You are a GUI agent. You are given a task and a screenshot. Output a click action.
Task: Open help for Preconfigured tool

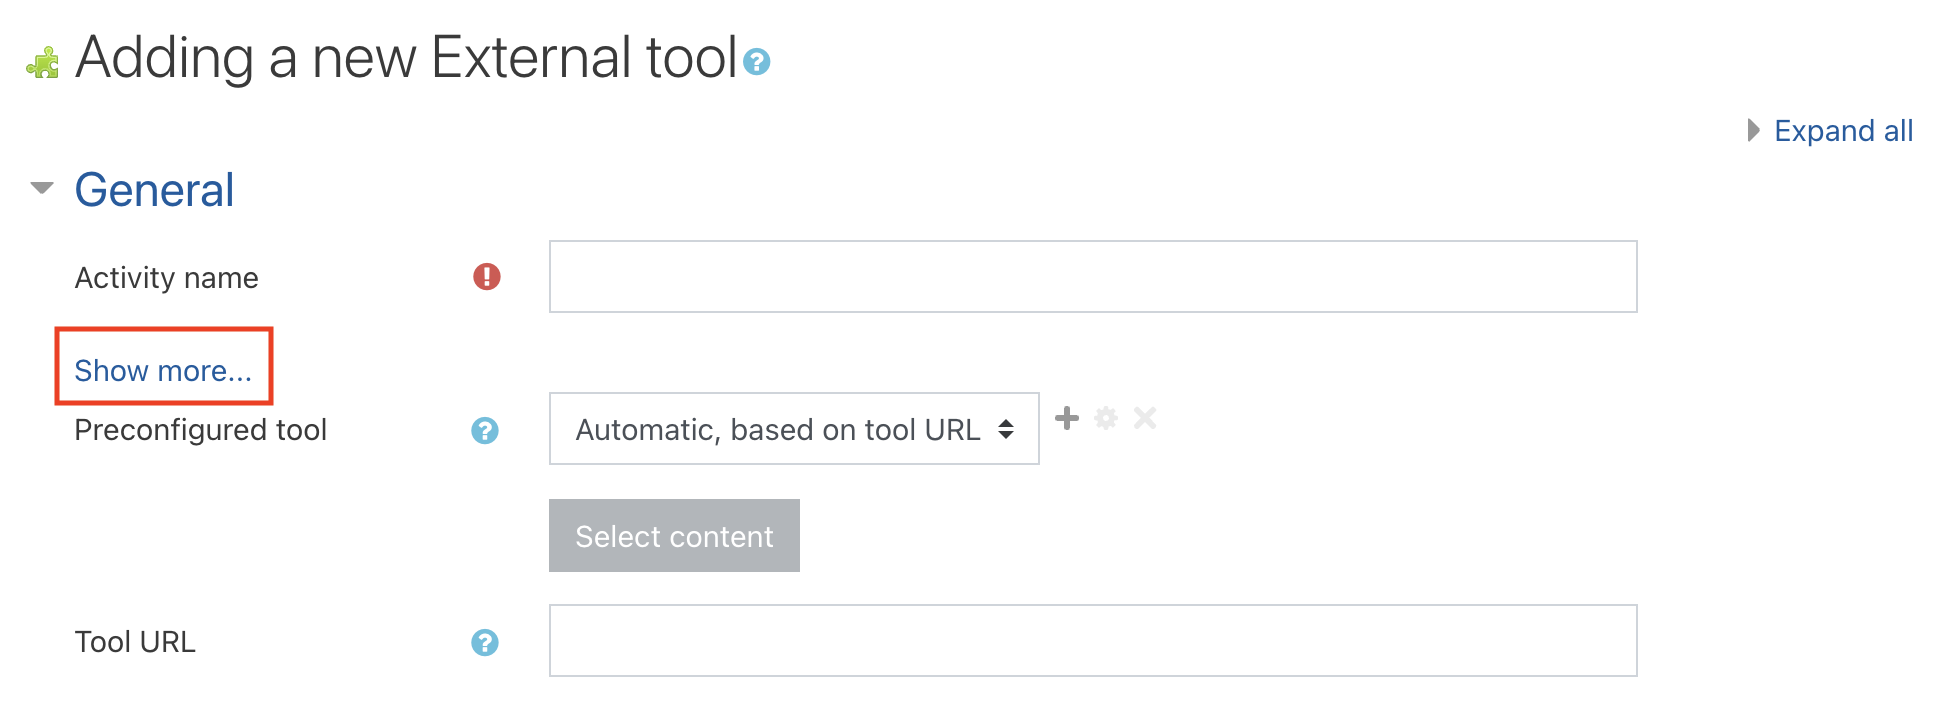click(485, 430)
